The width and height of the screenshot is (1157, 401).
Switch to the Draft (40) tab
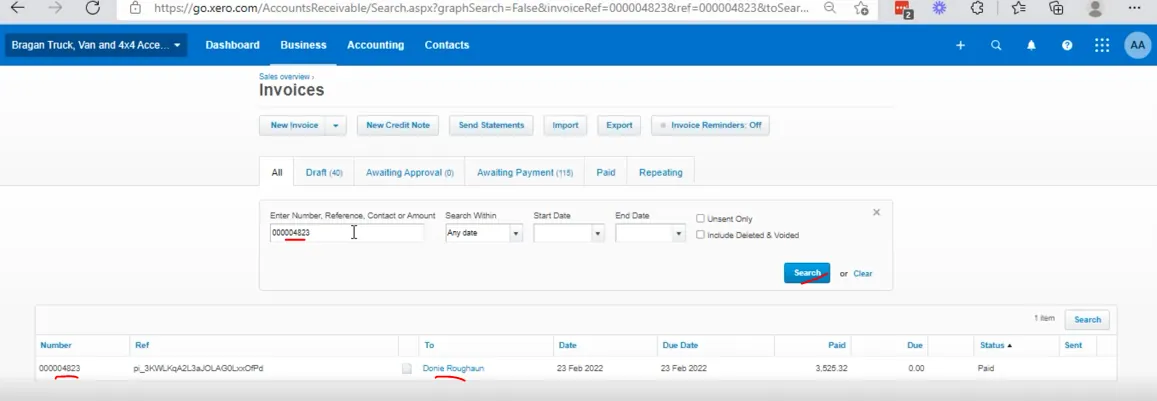(x=324, y=172)
